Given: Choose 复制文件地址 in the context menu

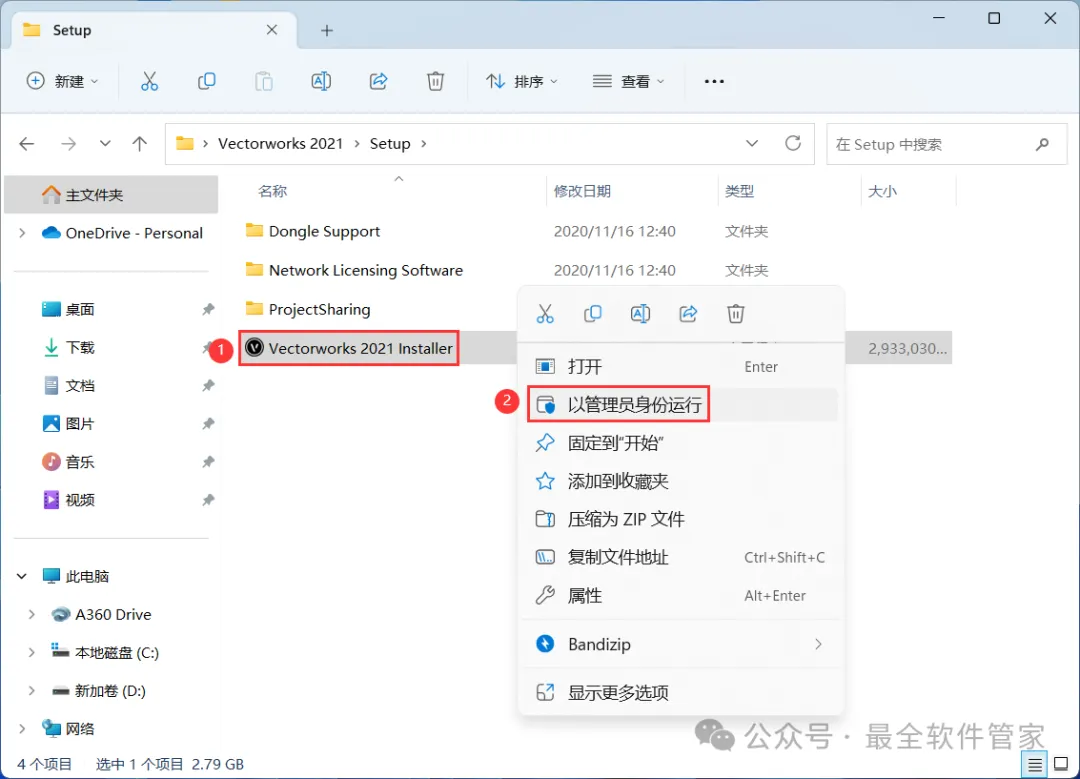Looking at the screenshot, I should (682, 557).
